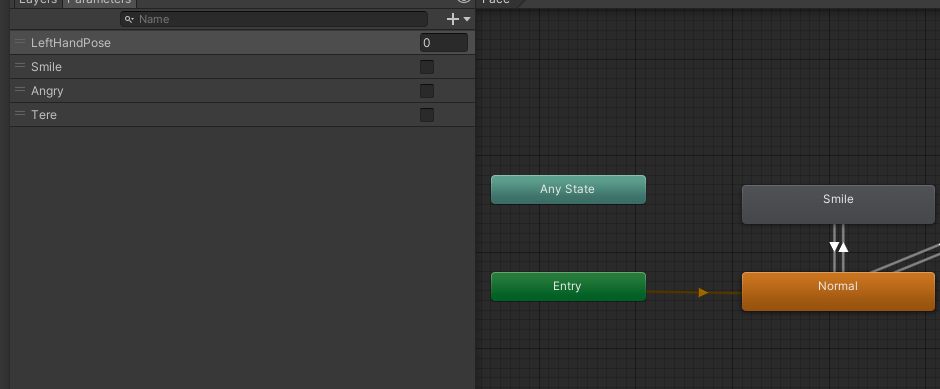The width and height of the screenshot is (940, 389).
Task: Select the Angry parameter name
Action: (47, 91)
